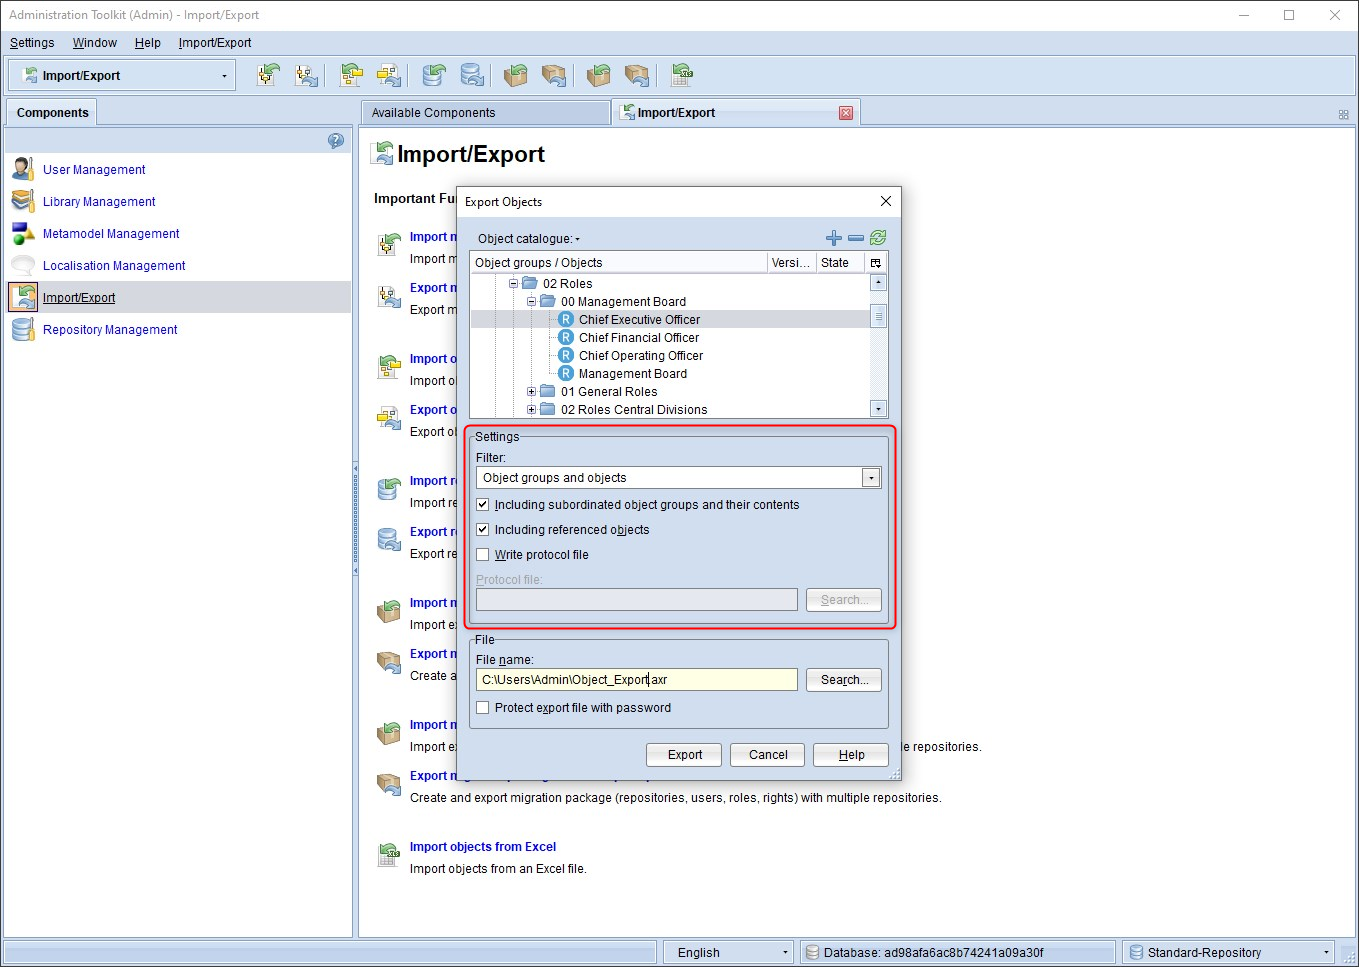Open the Filter dropdown in Settings
The width and height of the screenshot is (1359, 967).
(871, 478)
